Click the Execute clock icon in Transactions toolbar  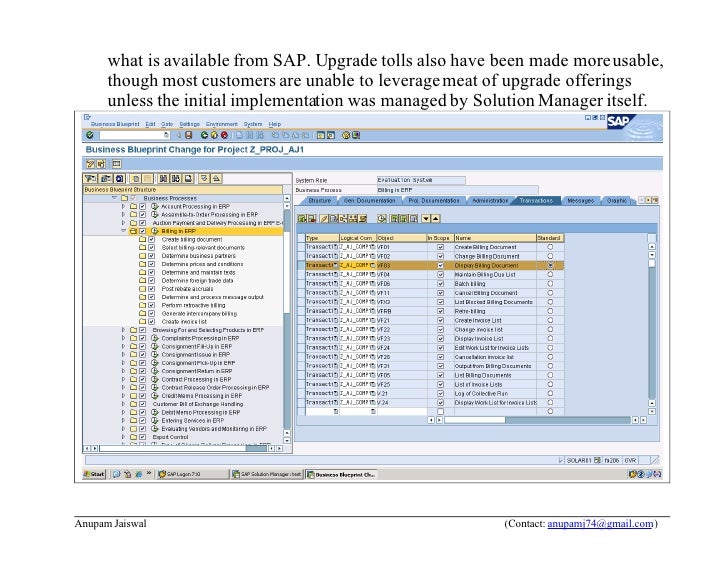tap(382, 219)
